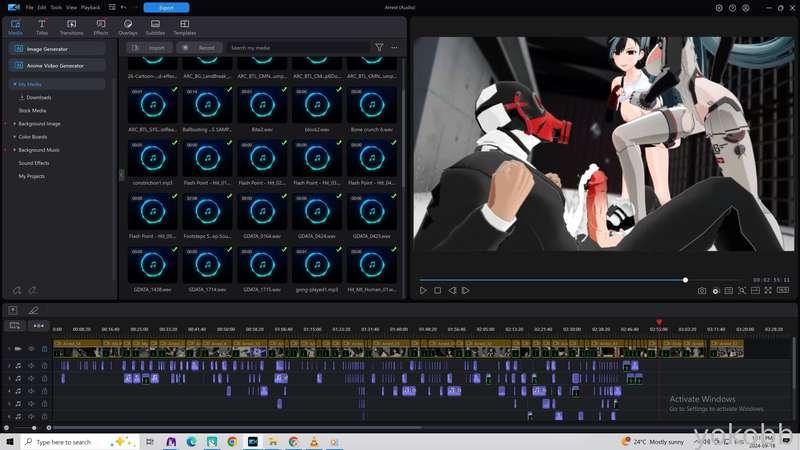Select the GDATA_0164.wav audio clip
800x450 pixels.
point(262,211)
